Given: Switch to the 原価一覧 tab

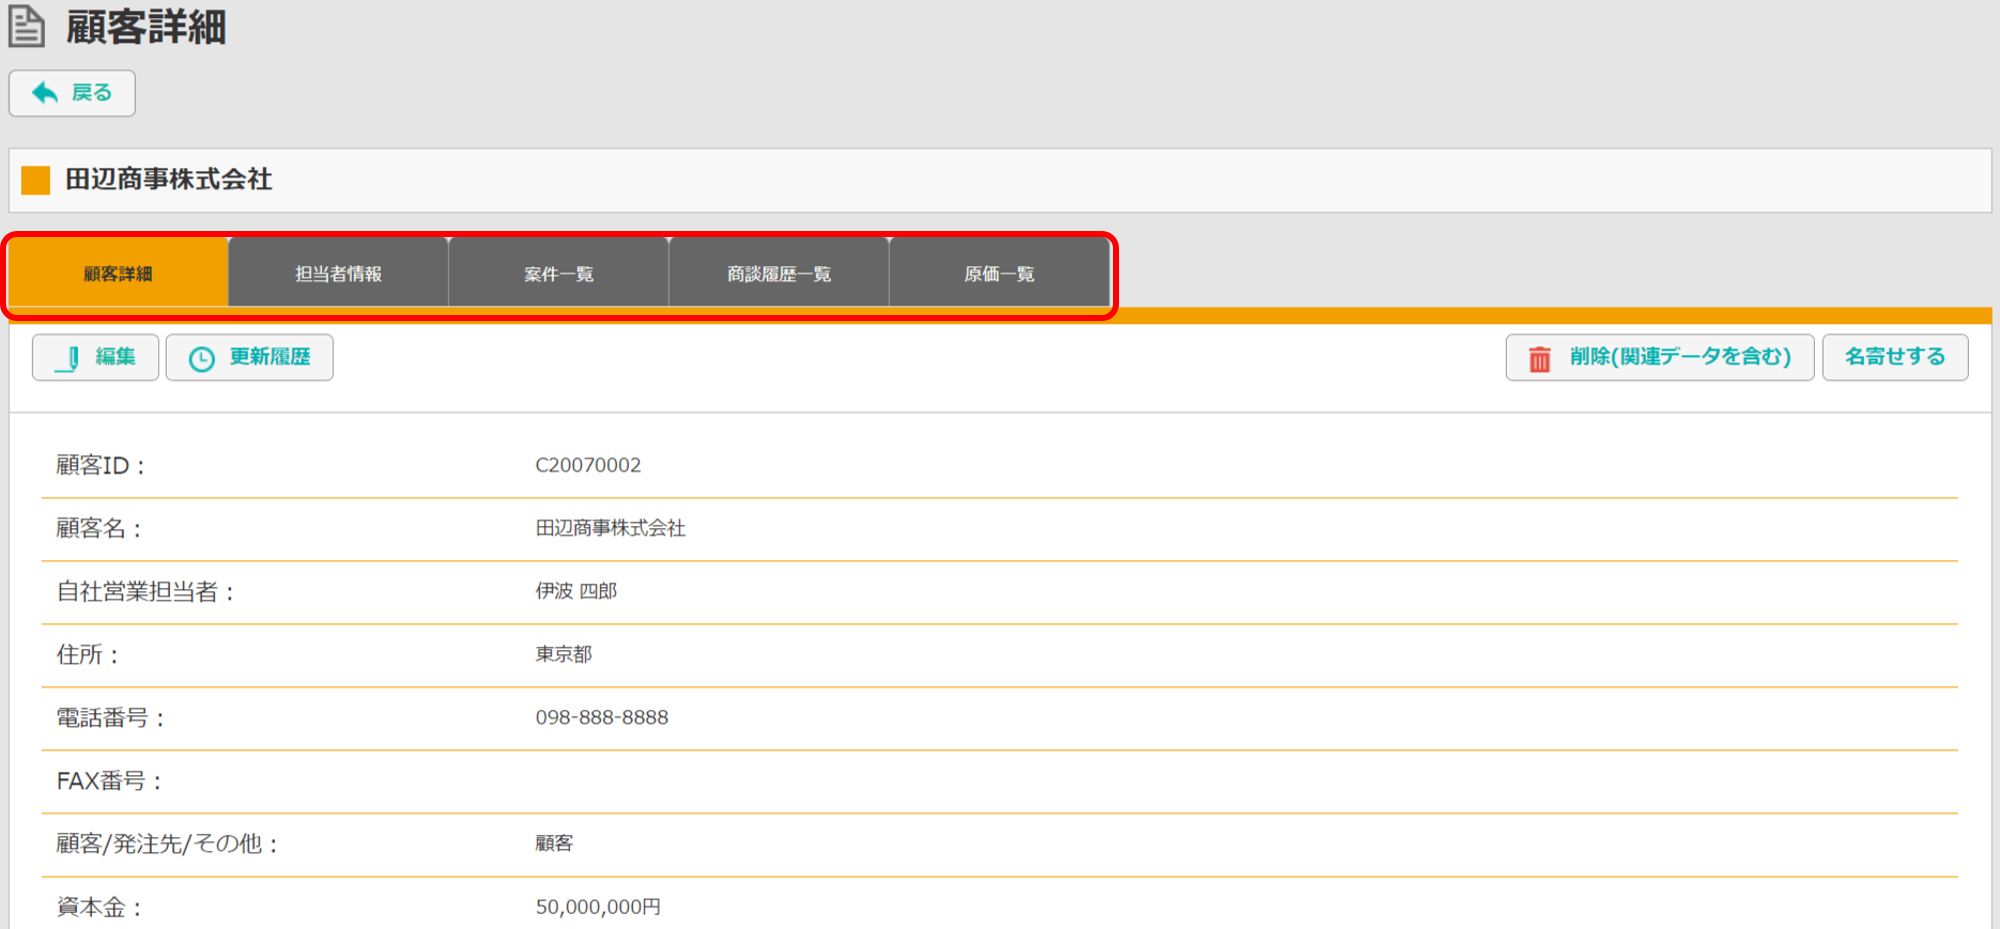Looking at the screenshot, I should [x=999, y=273].
